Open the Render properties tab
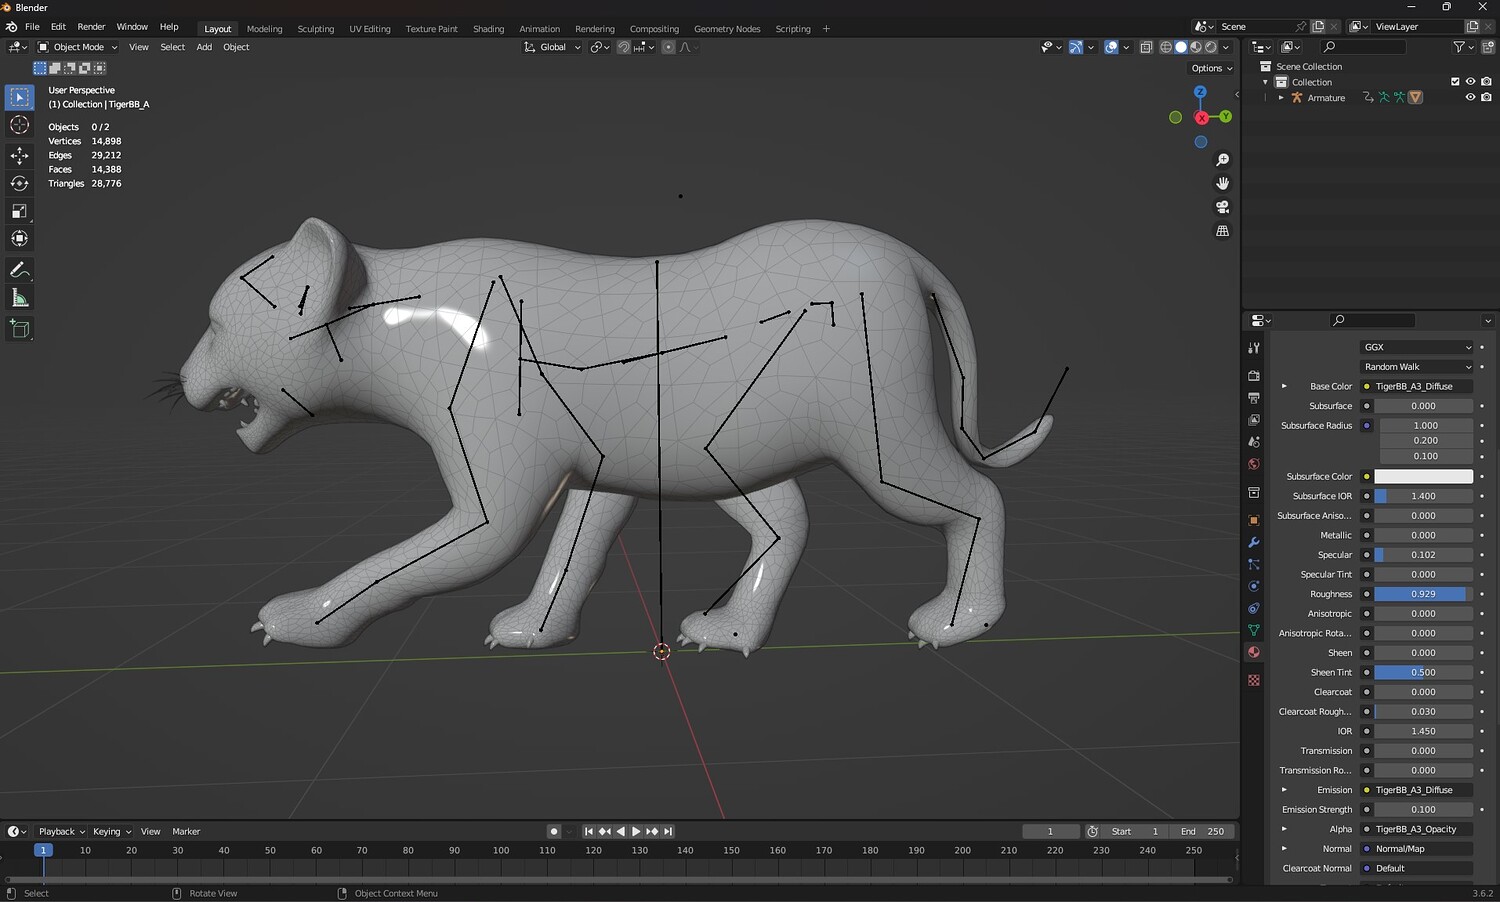 pos(1254,376)
